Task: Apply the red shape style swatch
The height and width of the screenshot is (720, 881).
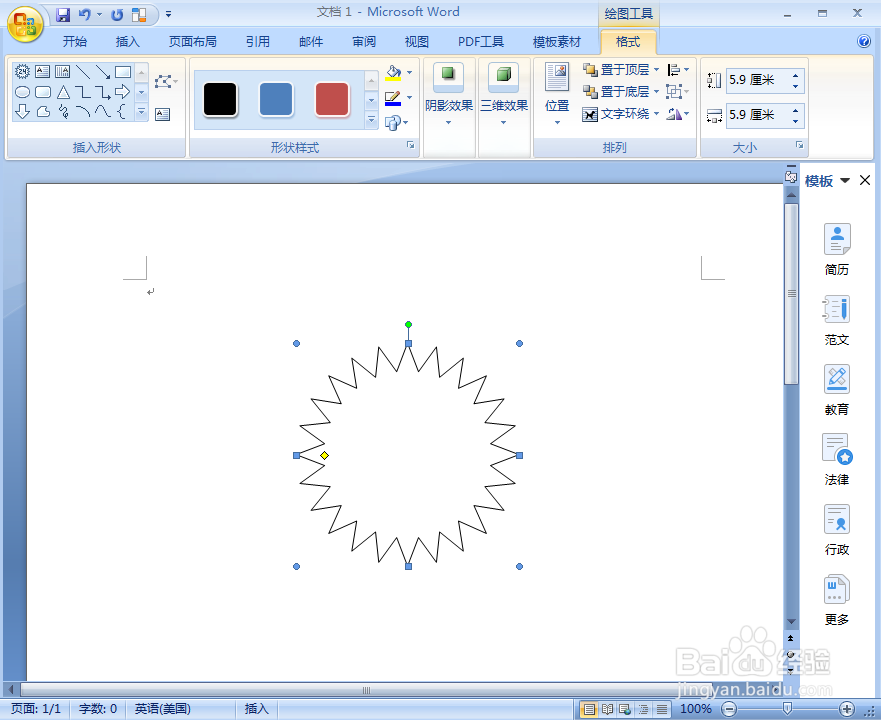Action: 332,99
